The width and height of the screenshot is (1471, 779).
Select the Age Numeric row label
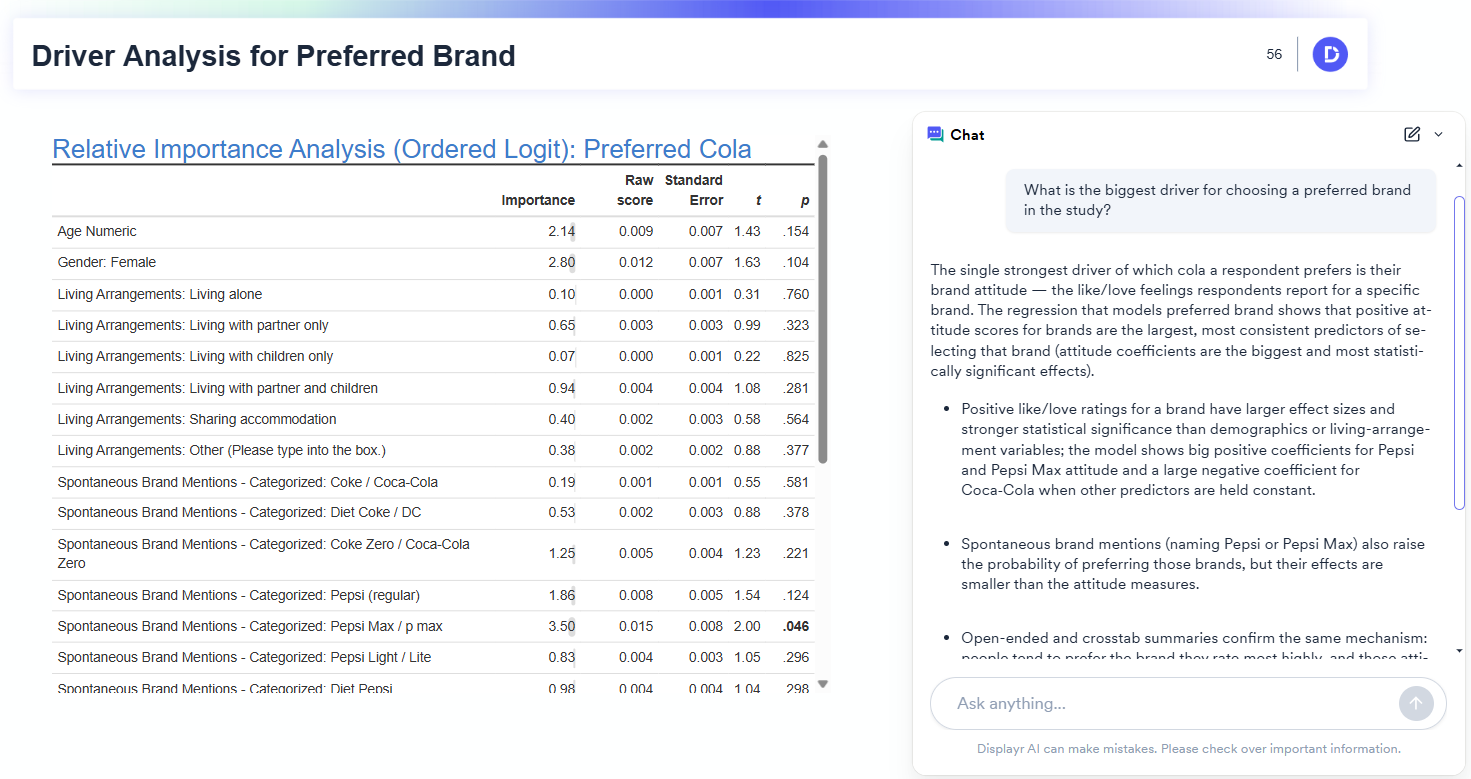point(97,231)
